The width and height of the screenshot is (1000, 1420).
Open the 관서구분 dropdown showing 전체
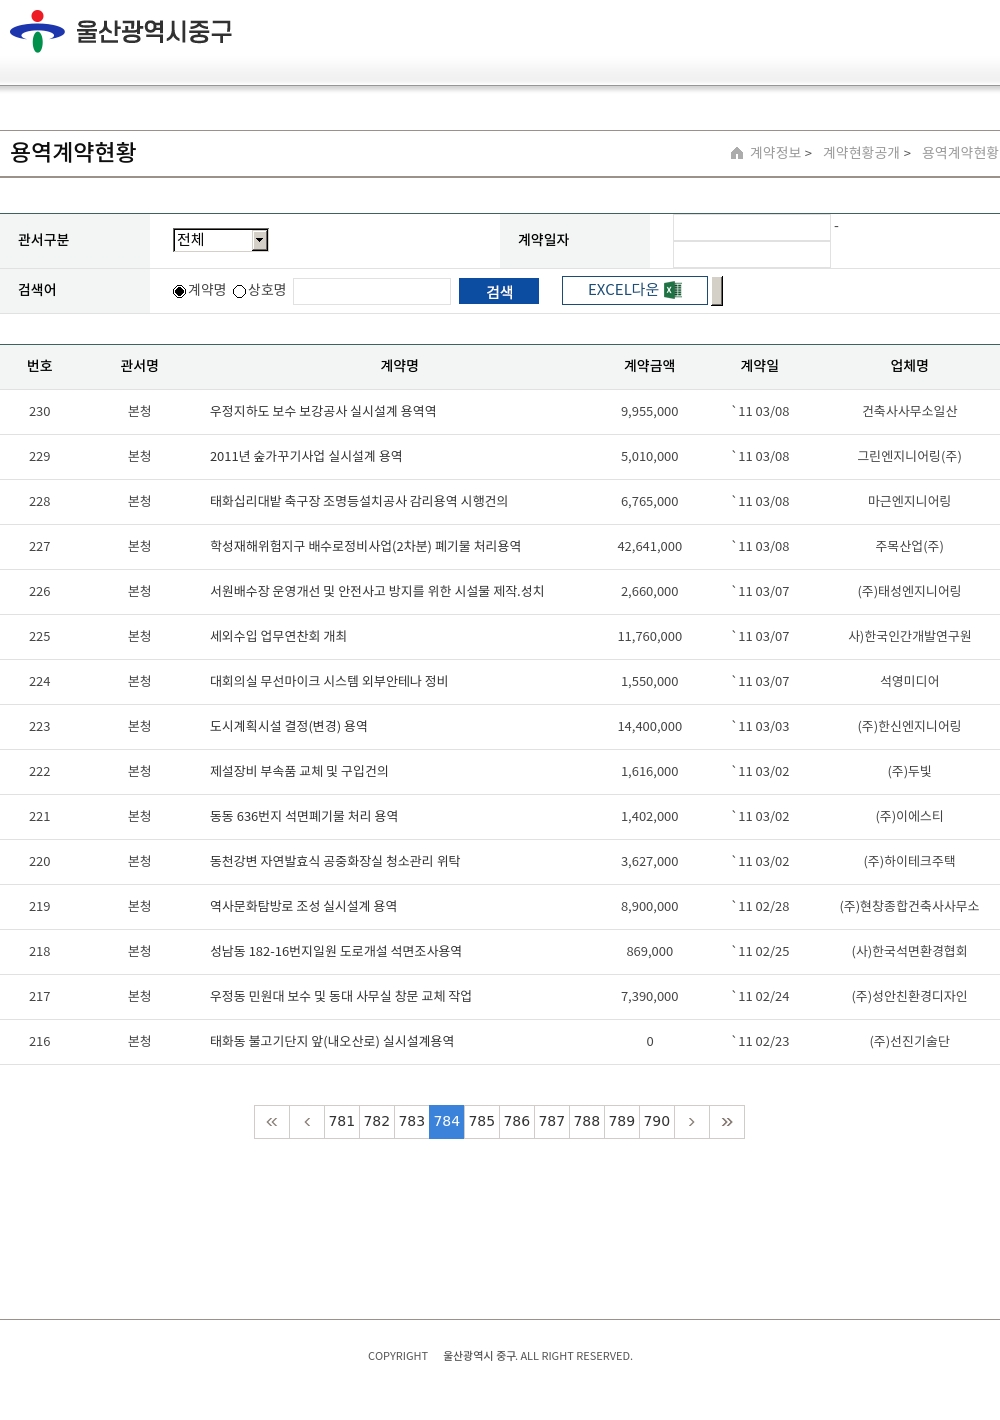click(213, 240)
